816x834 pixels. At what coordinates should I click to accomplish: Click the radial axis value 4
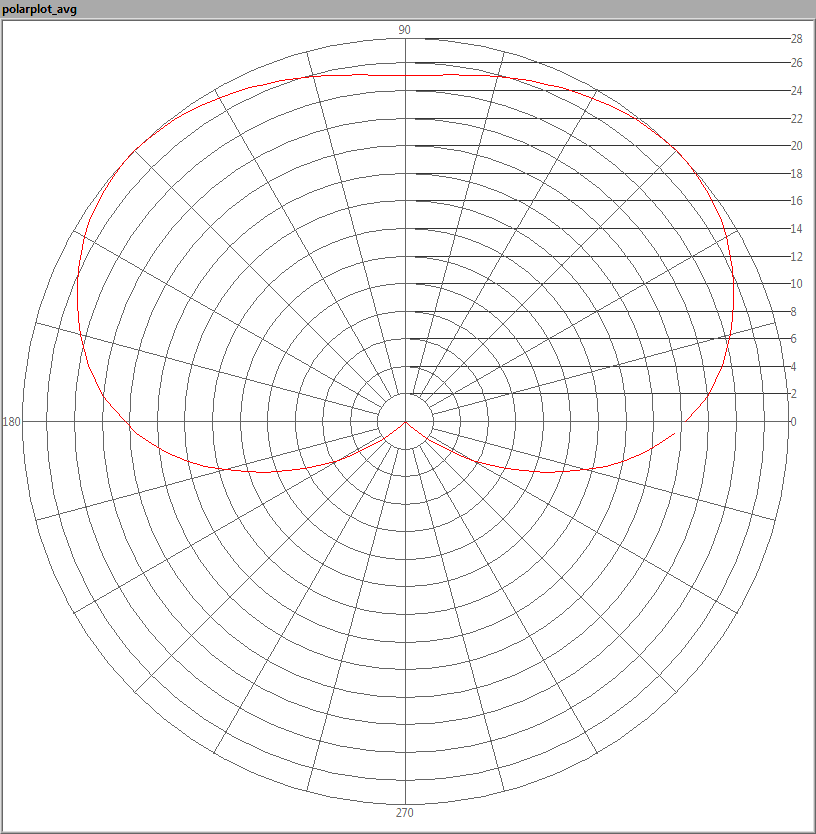click(x=794, y=367)
